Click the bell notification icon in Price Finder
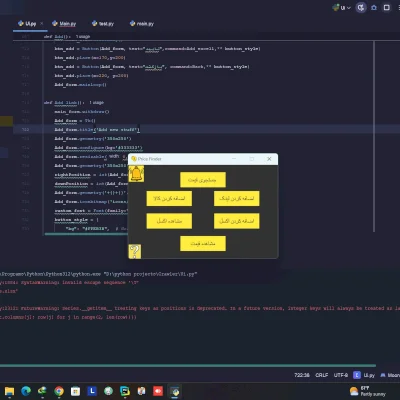This screenshot has width=400, height=400. click(136, 174)
